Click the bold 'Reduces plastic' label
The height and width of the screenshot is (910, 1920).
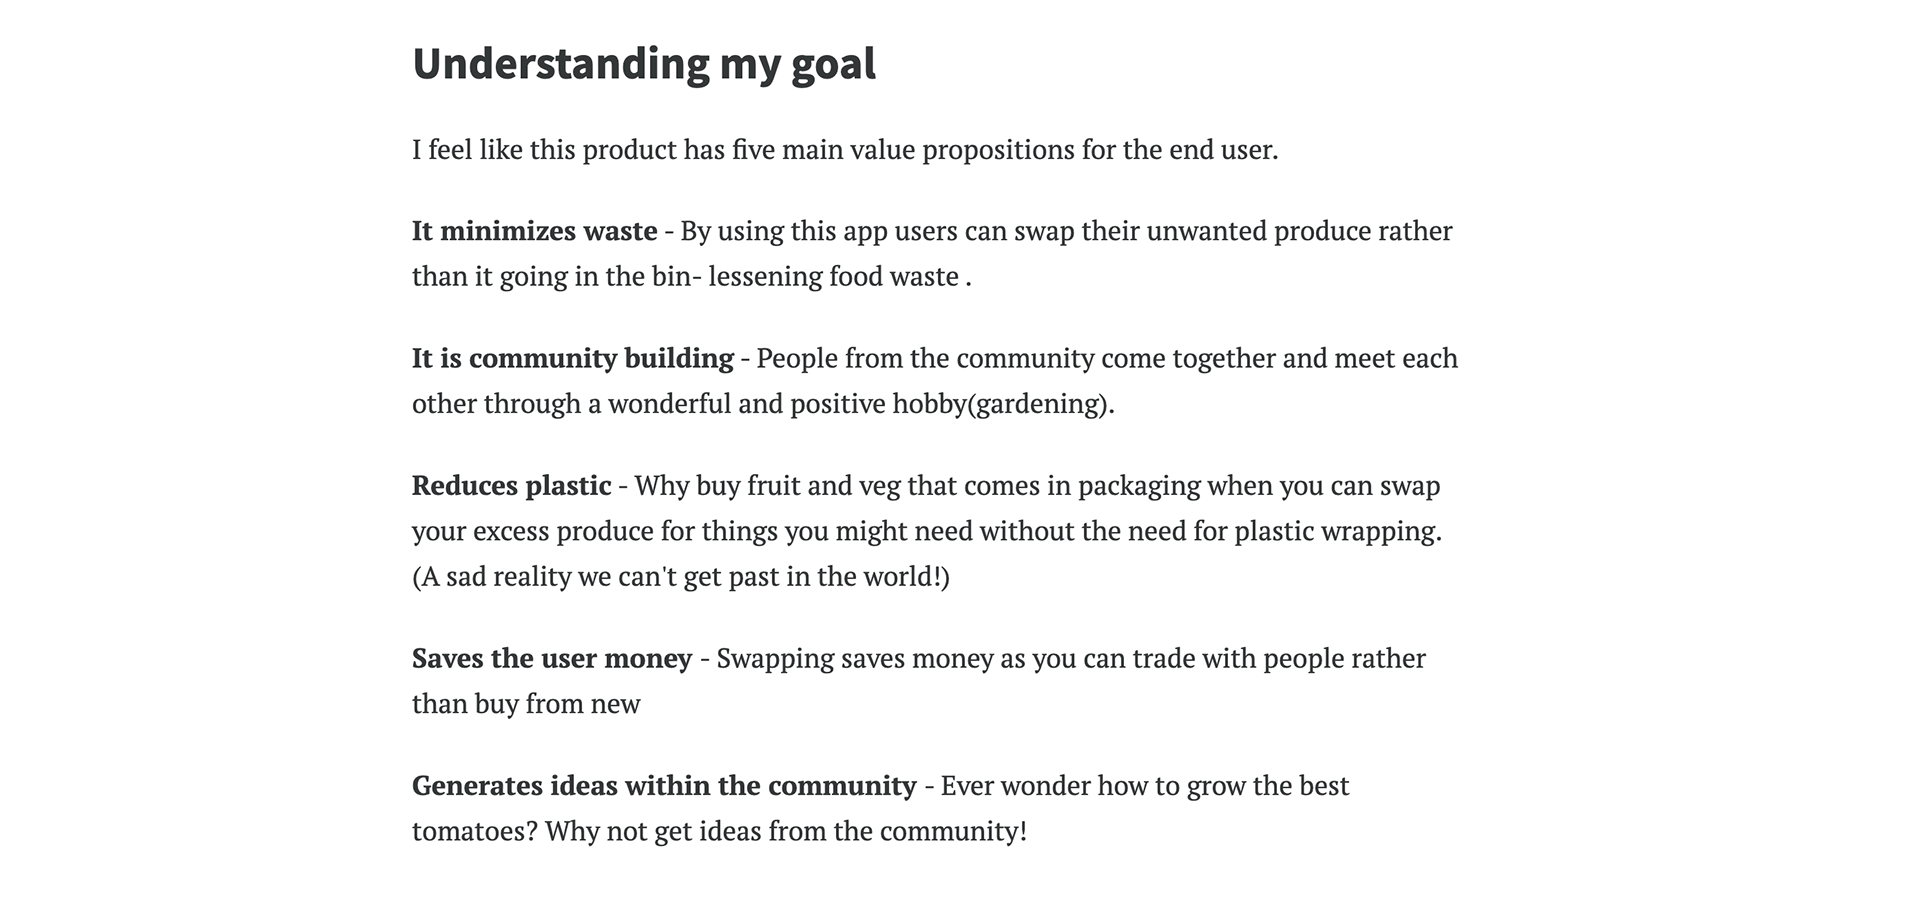click(511, 486)
